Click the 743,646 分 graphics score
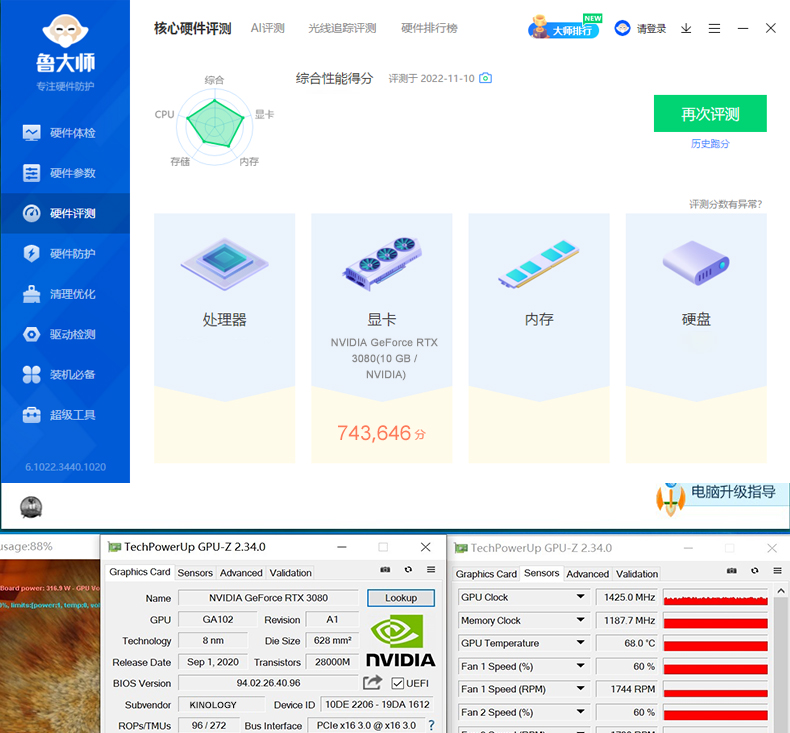This screenshot has height=733, width=790. click(381, 433)
